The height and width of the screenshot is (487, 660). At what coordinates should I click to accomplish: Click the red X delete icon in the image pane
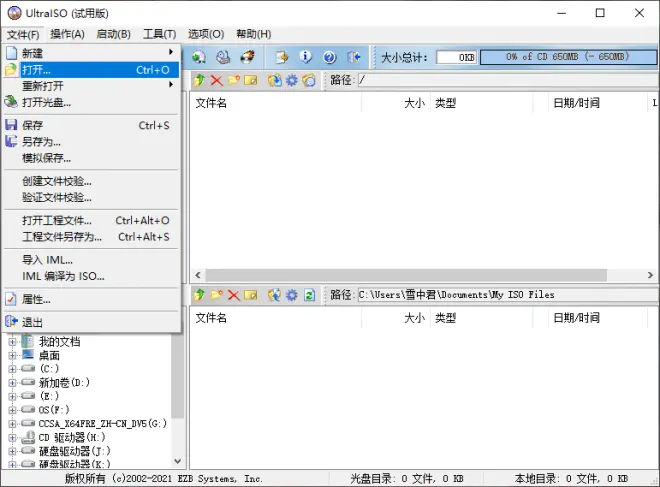pos(216,80)
